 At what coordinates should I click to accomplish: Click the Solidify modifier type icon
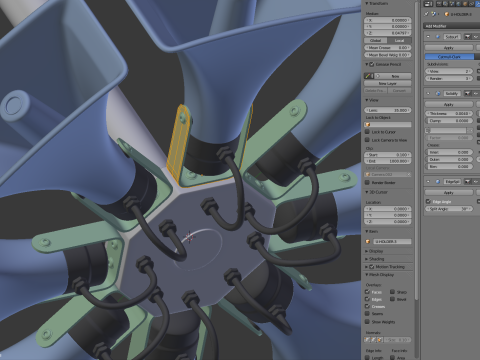pyautogui.click(x=438, y=94)
